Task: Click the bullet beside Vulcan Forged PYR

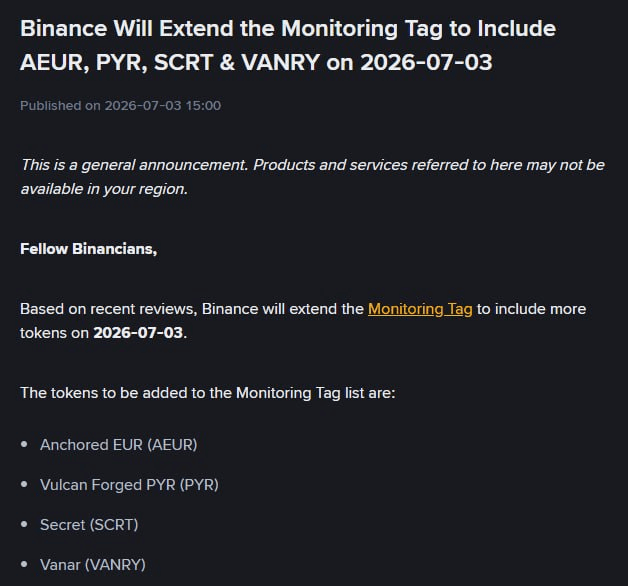Action: [x=24, y=484]
